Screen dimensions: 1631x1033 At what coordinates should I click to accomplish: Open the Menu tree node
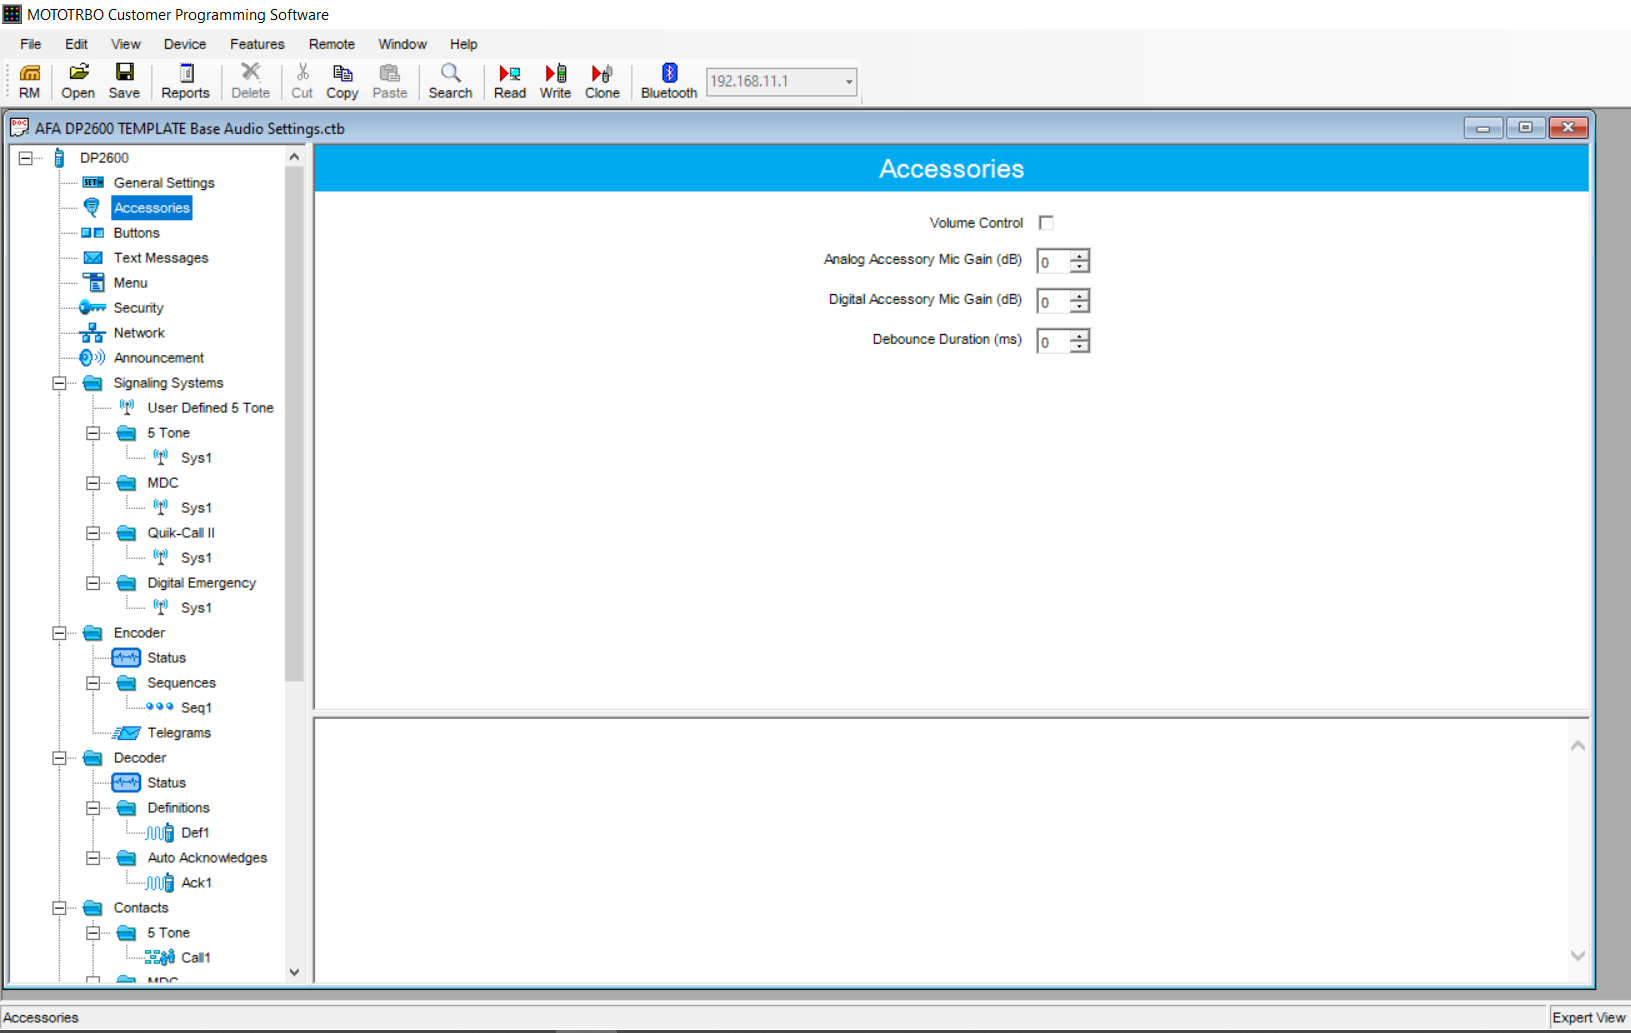(x=130, y=283)
